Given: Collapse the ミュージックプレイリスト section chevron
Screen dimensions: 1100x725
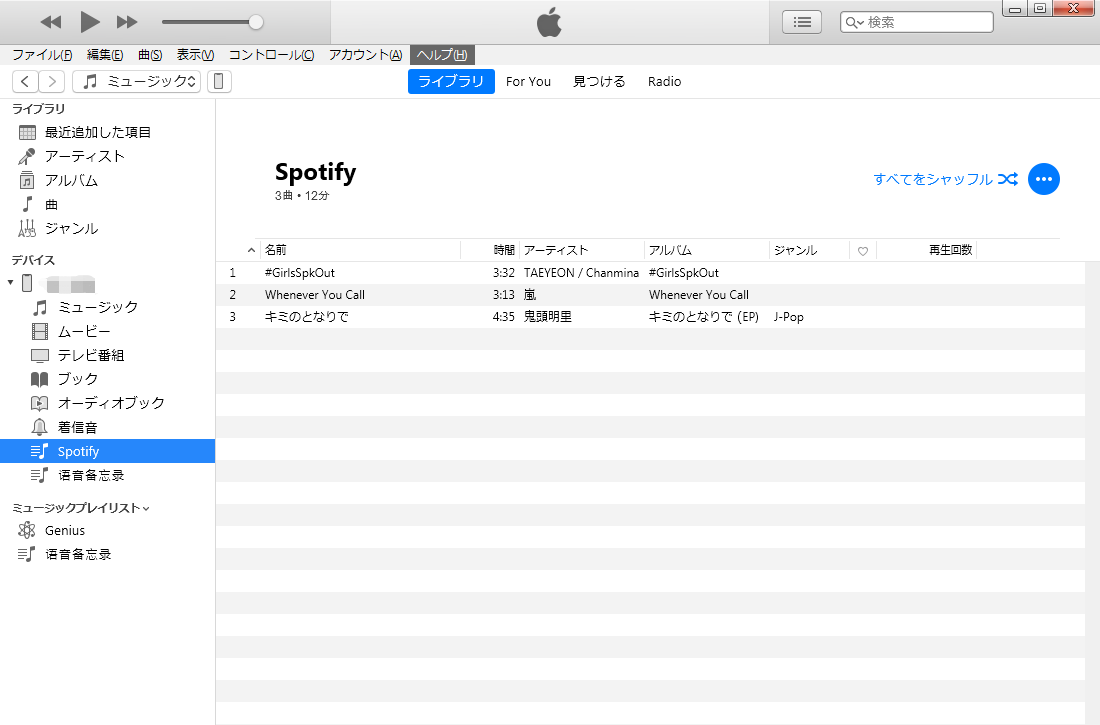Looking at the screenshot, I should [x=146, y=509].
